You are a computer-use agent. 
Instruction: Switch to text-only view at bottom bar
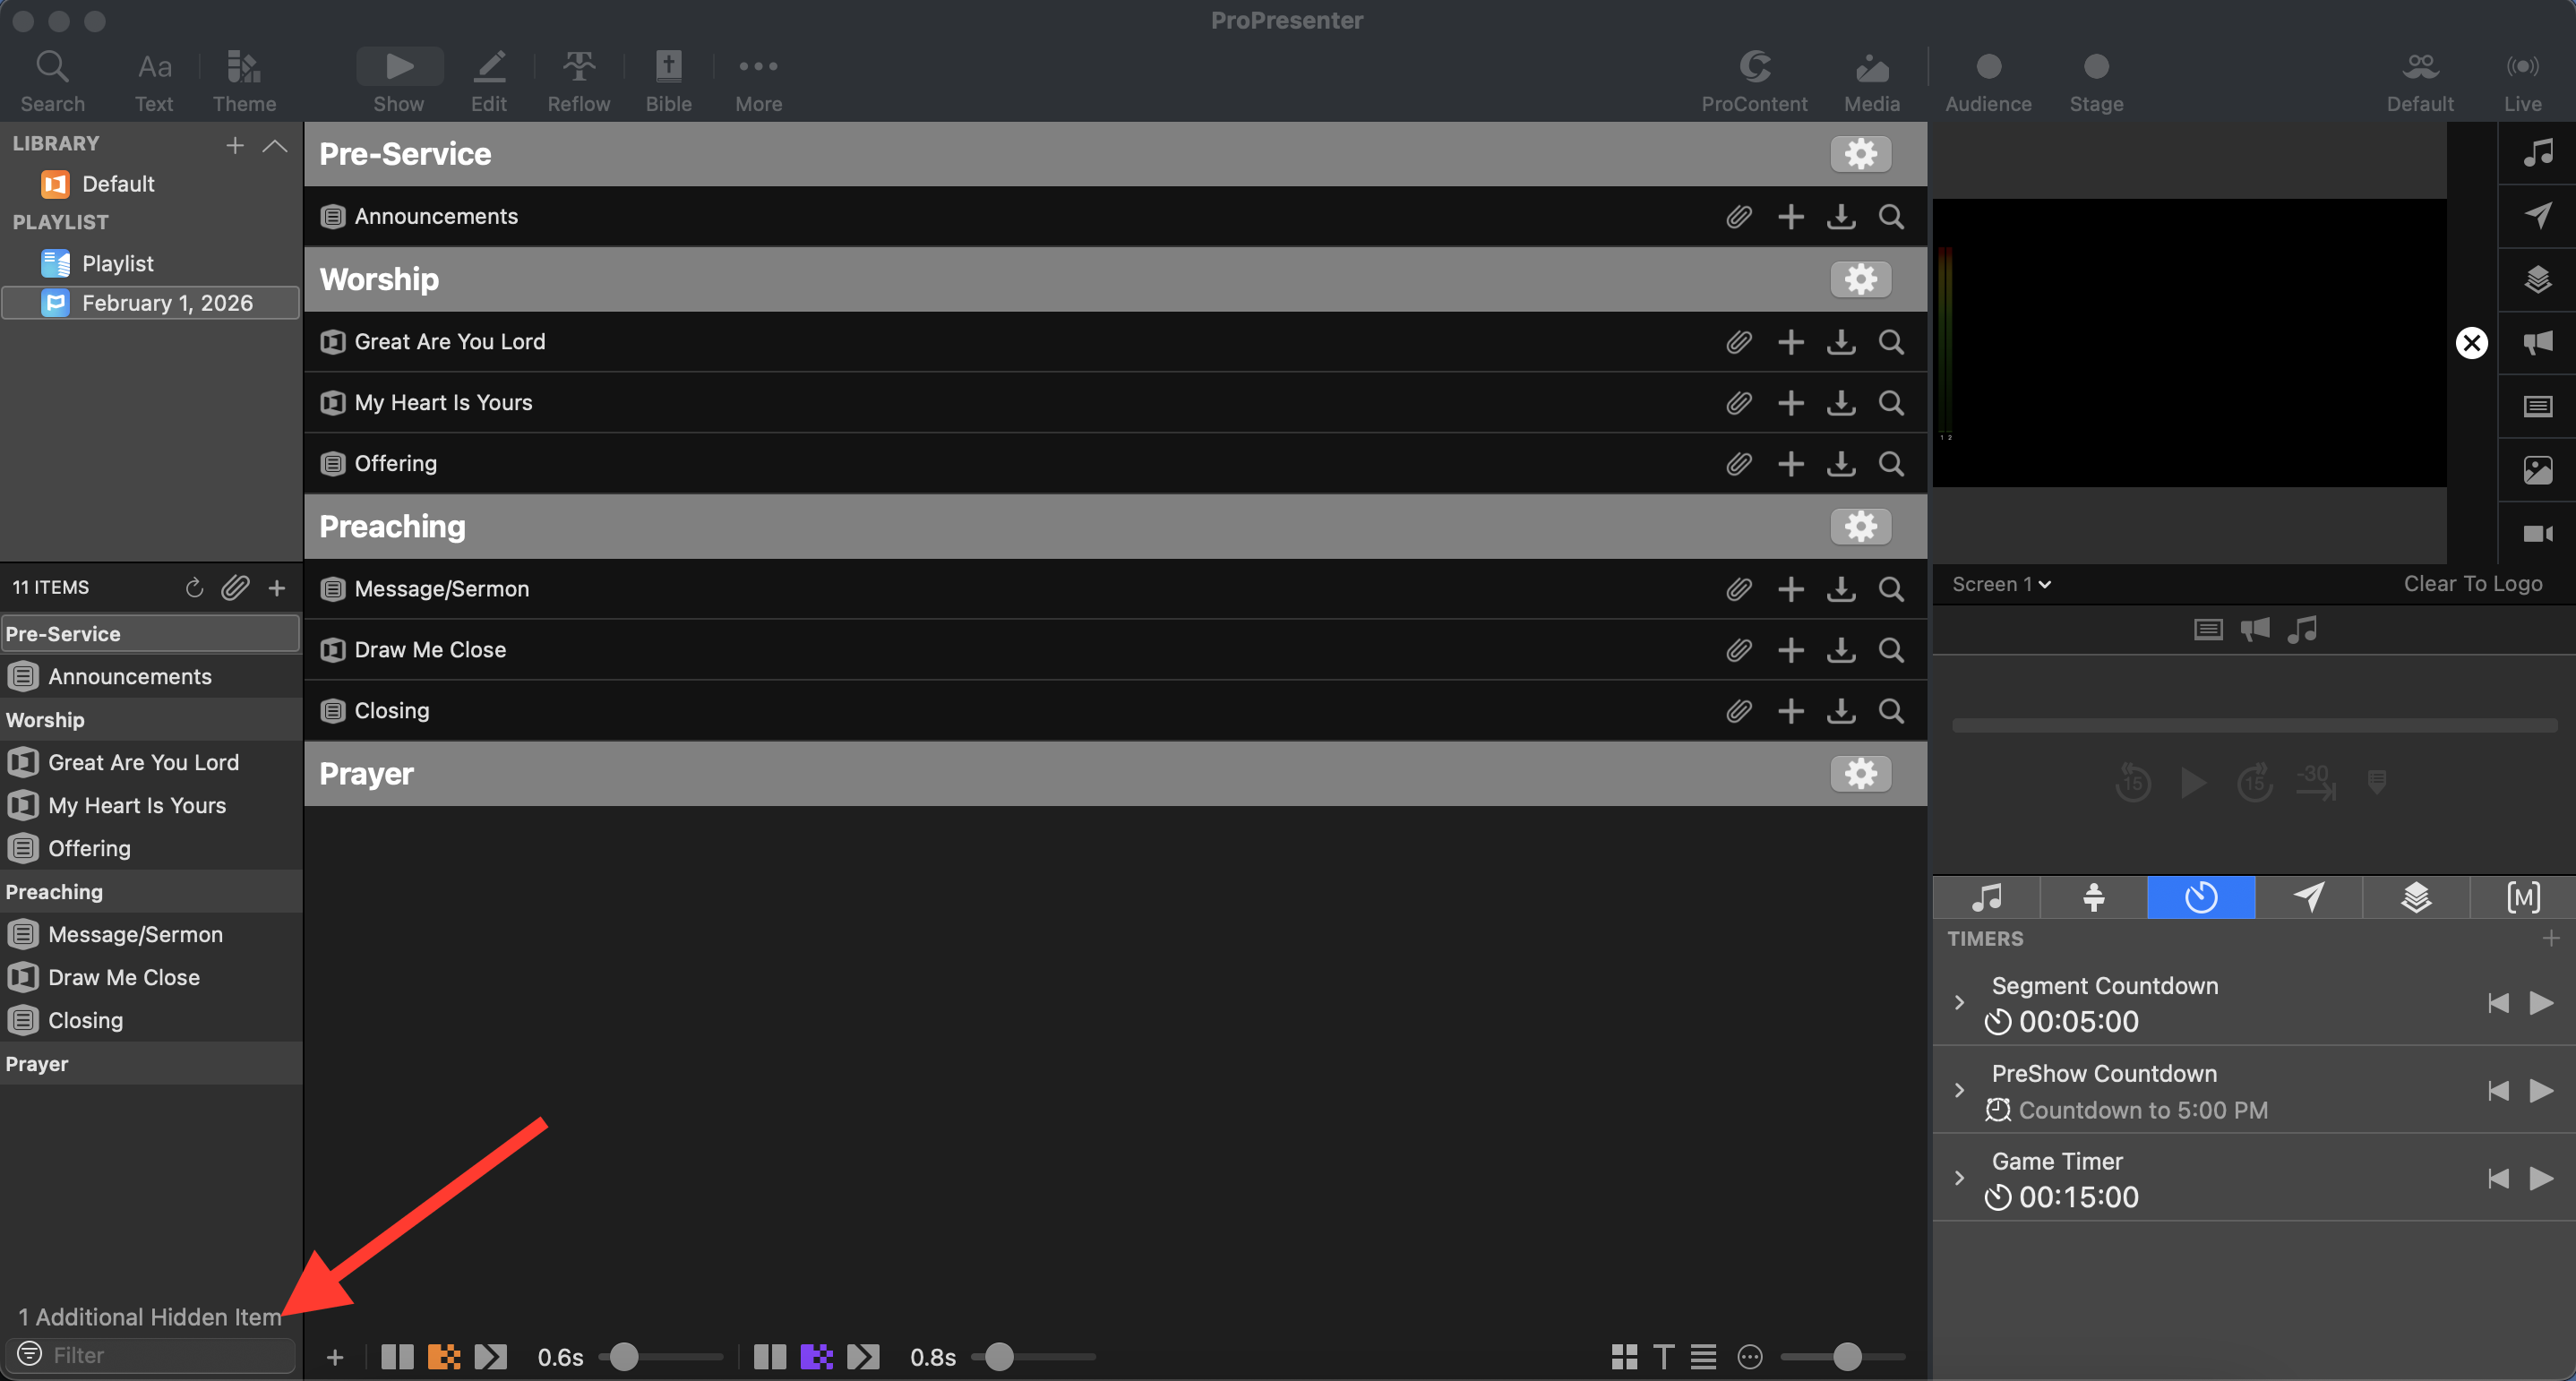click(1663, 1357)
